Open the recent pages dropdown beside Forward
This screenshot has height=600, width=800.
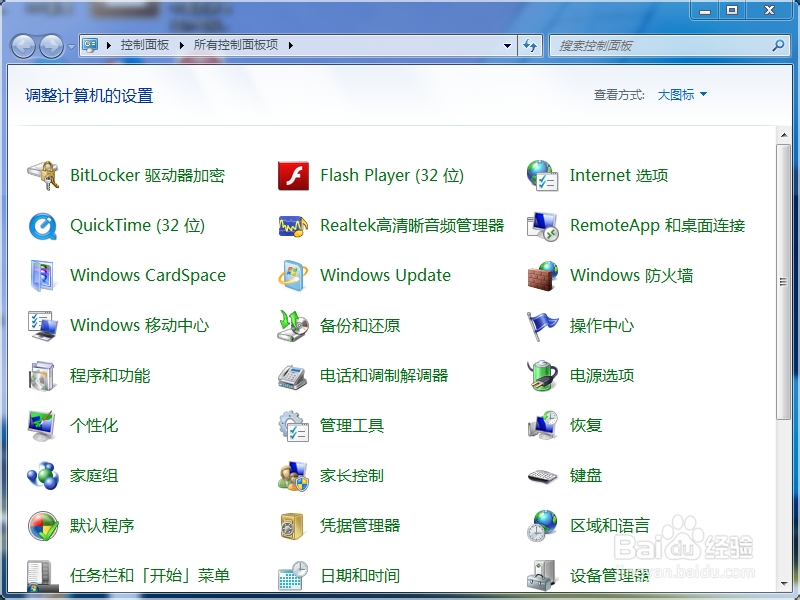[x=71, y=46]
